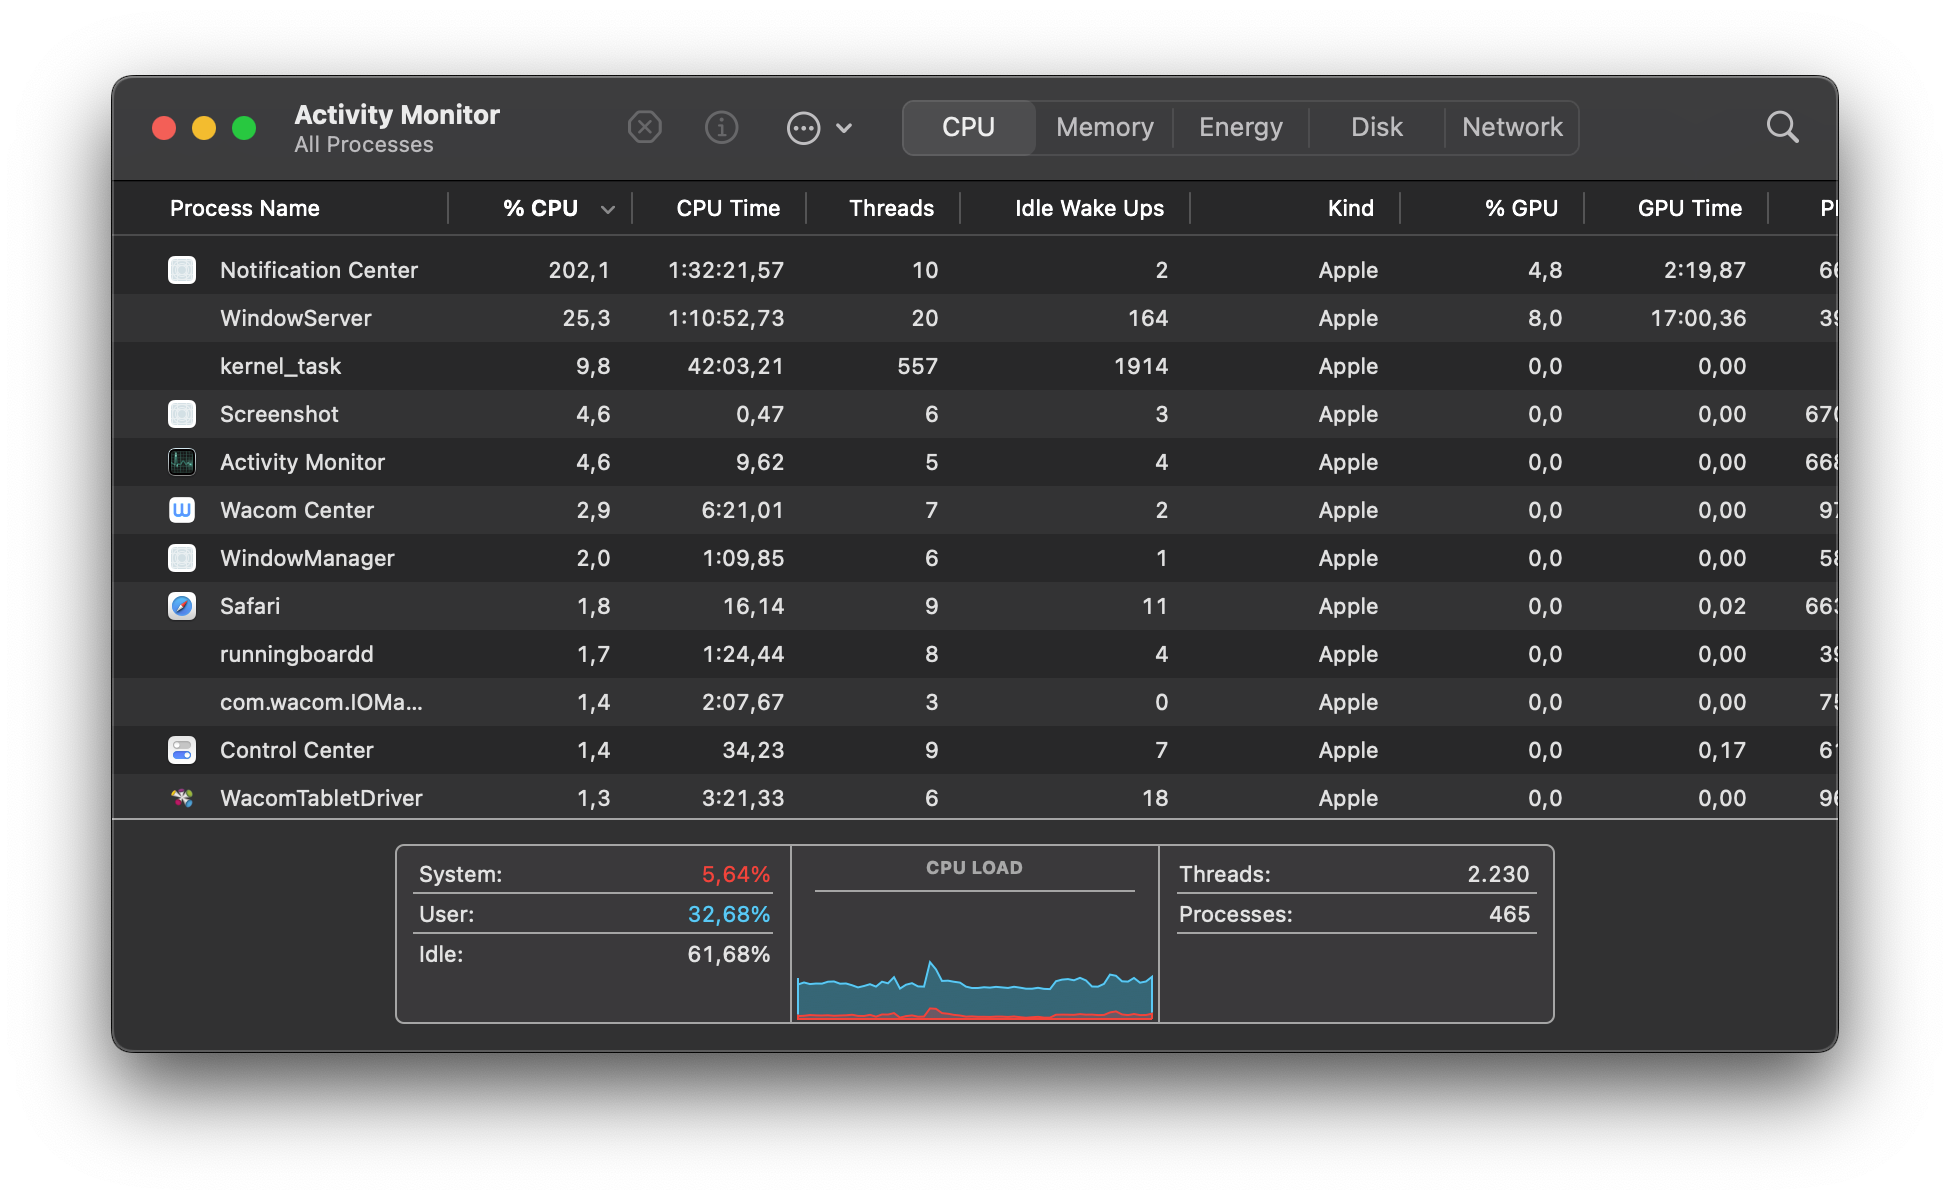
Task: Sort by the Idle Wake Ups column
Action: 1088,209
